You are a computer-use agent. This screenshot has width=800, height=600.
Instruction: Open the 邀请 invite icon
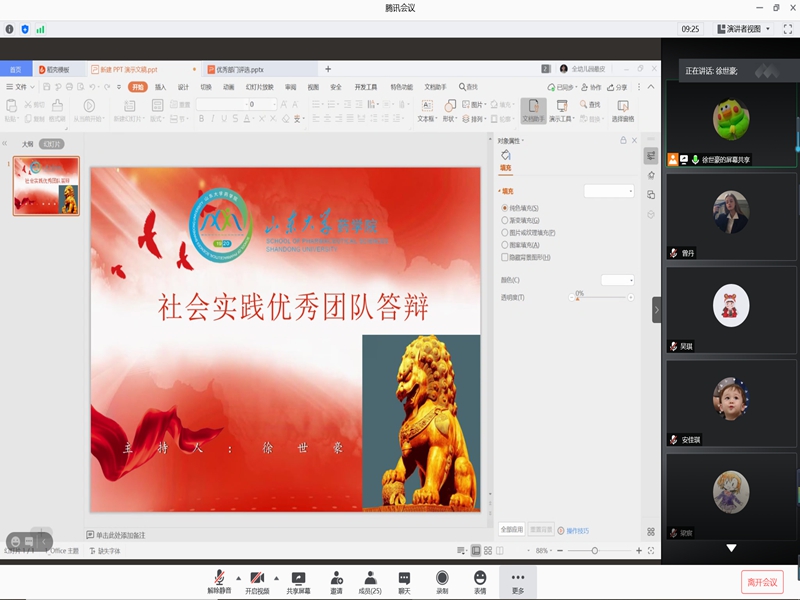click(337, 578)
